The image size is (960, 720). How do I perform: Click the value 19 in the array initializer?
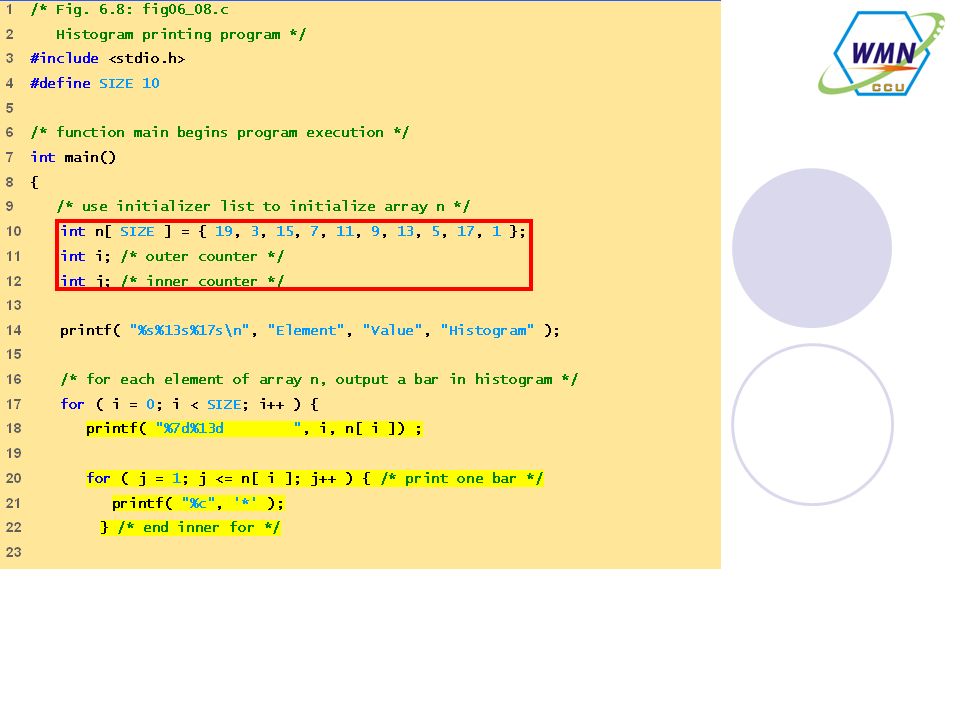(x=223, y=231)
